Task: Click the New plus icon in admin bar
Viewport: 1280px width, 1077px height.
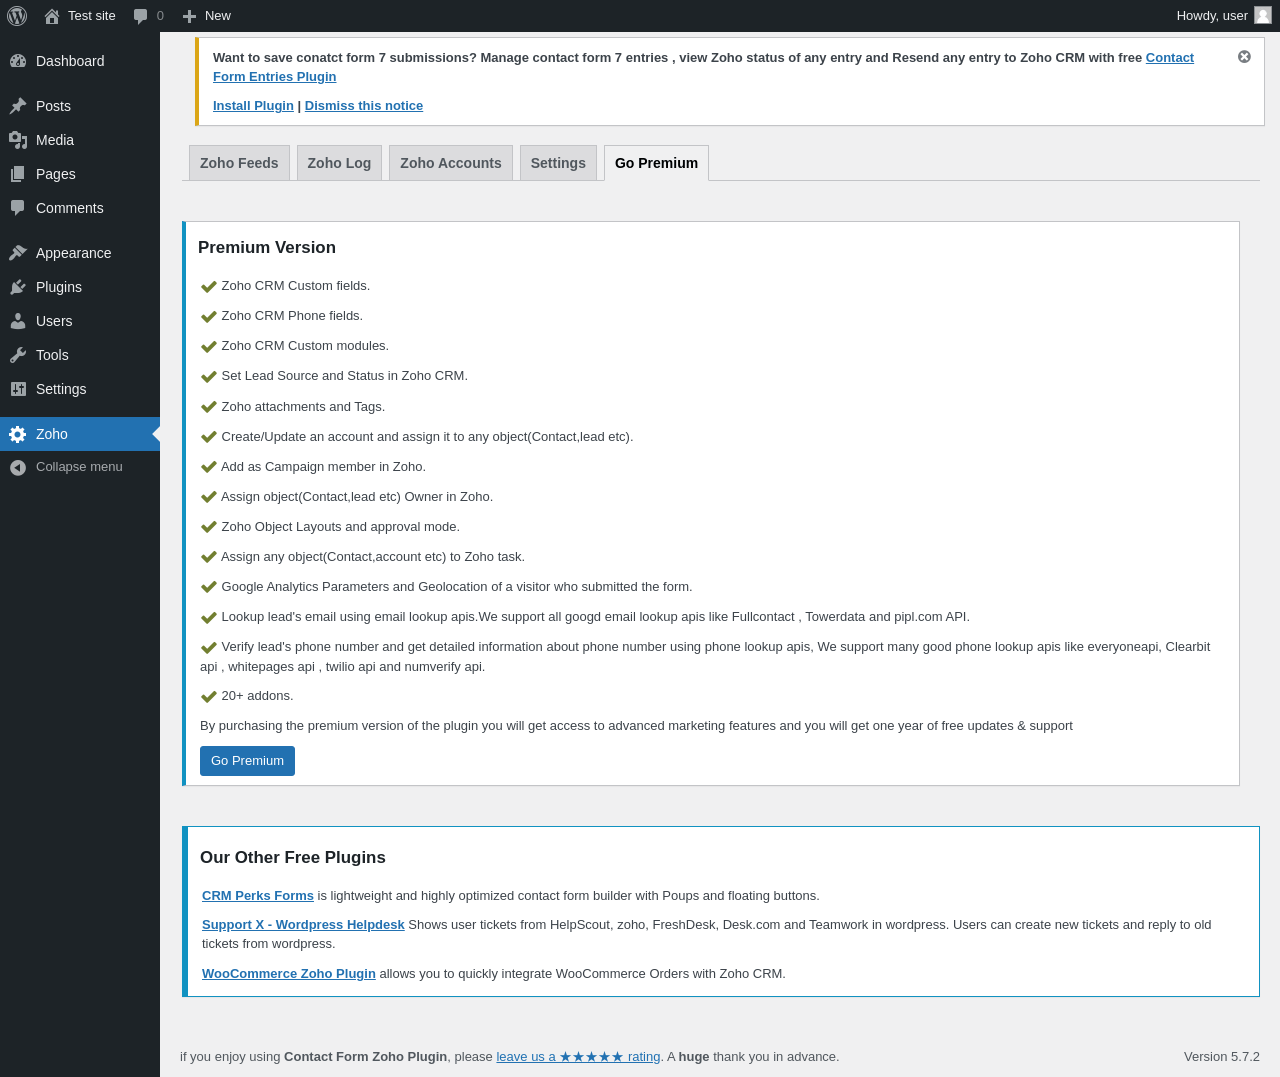Action: click(x=189, y=16)
